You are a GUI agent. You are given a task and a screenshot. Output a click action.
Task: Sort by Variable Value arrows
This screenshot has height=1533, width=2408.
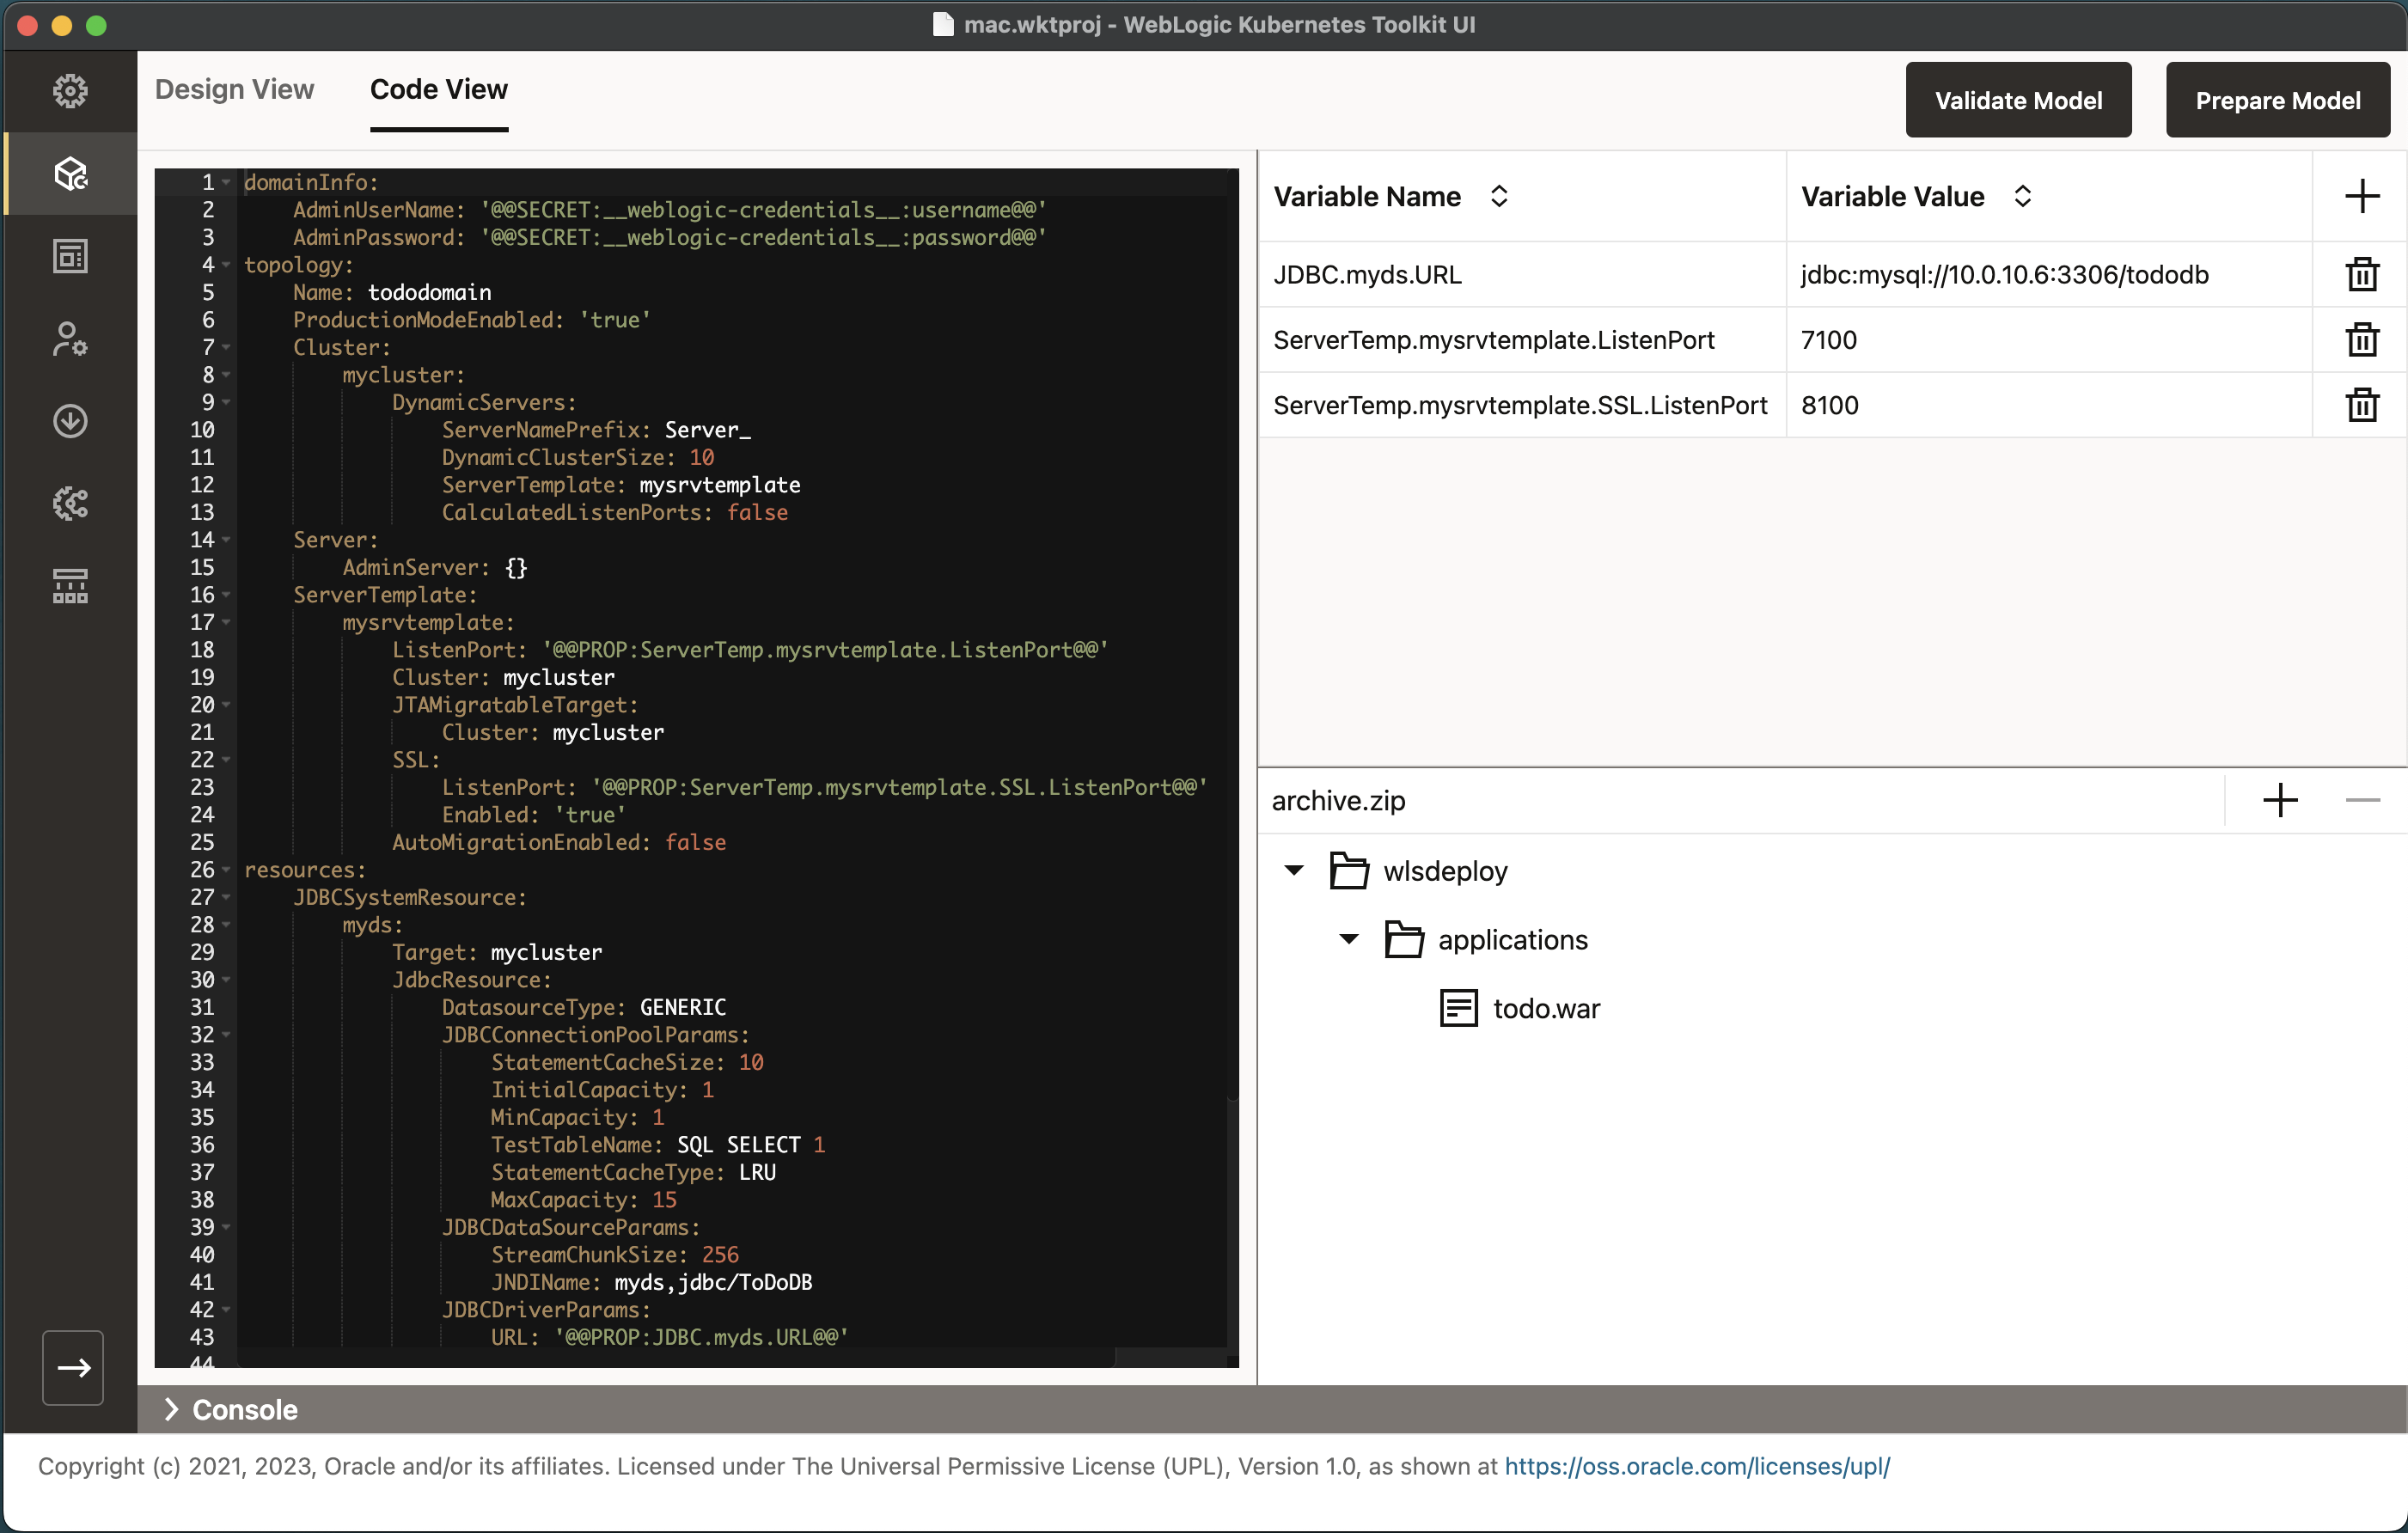(2021, 196)
